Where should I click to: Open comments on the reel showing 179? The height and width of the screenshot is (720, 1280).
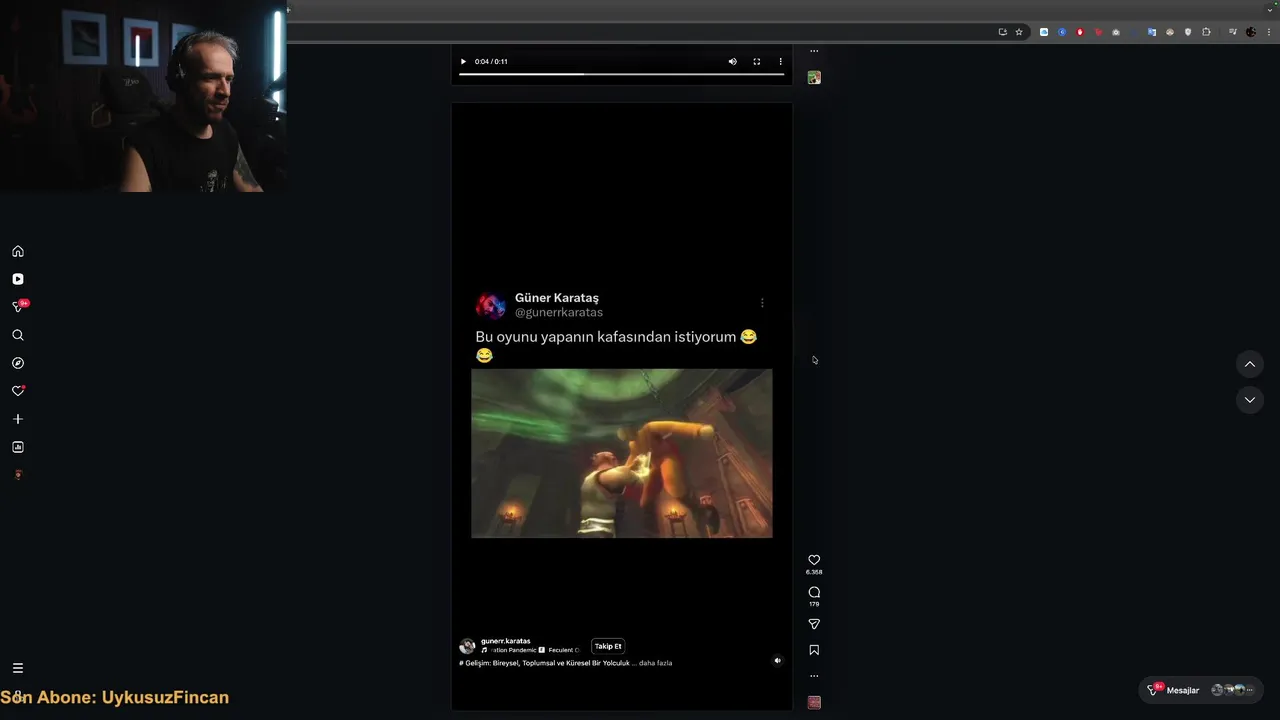pos(814,592)
